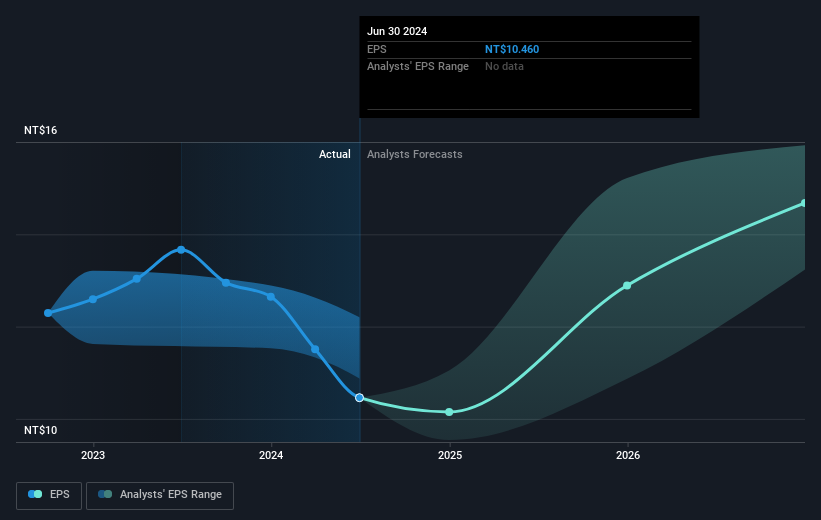
Task: Select the EPS forecast point at 2026
Action: [627, 285]
